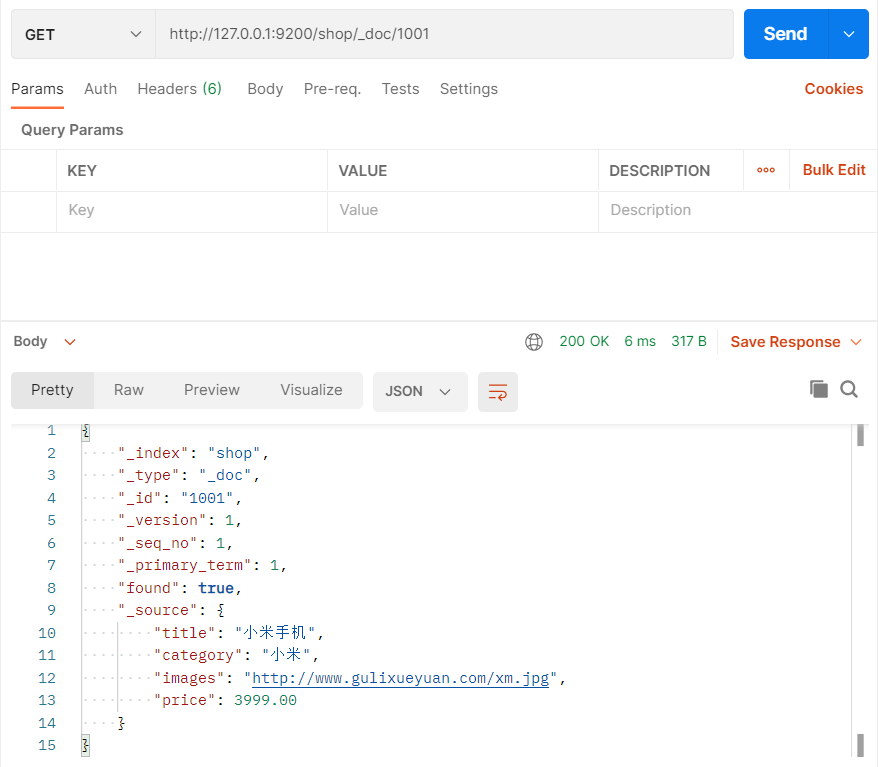Open the request Body tab
Viewport: 878px width, 767px height.
[x=265, y=89]
